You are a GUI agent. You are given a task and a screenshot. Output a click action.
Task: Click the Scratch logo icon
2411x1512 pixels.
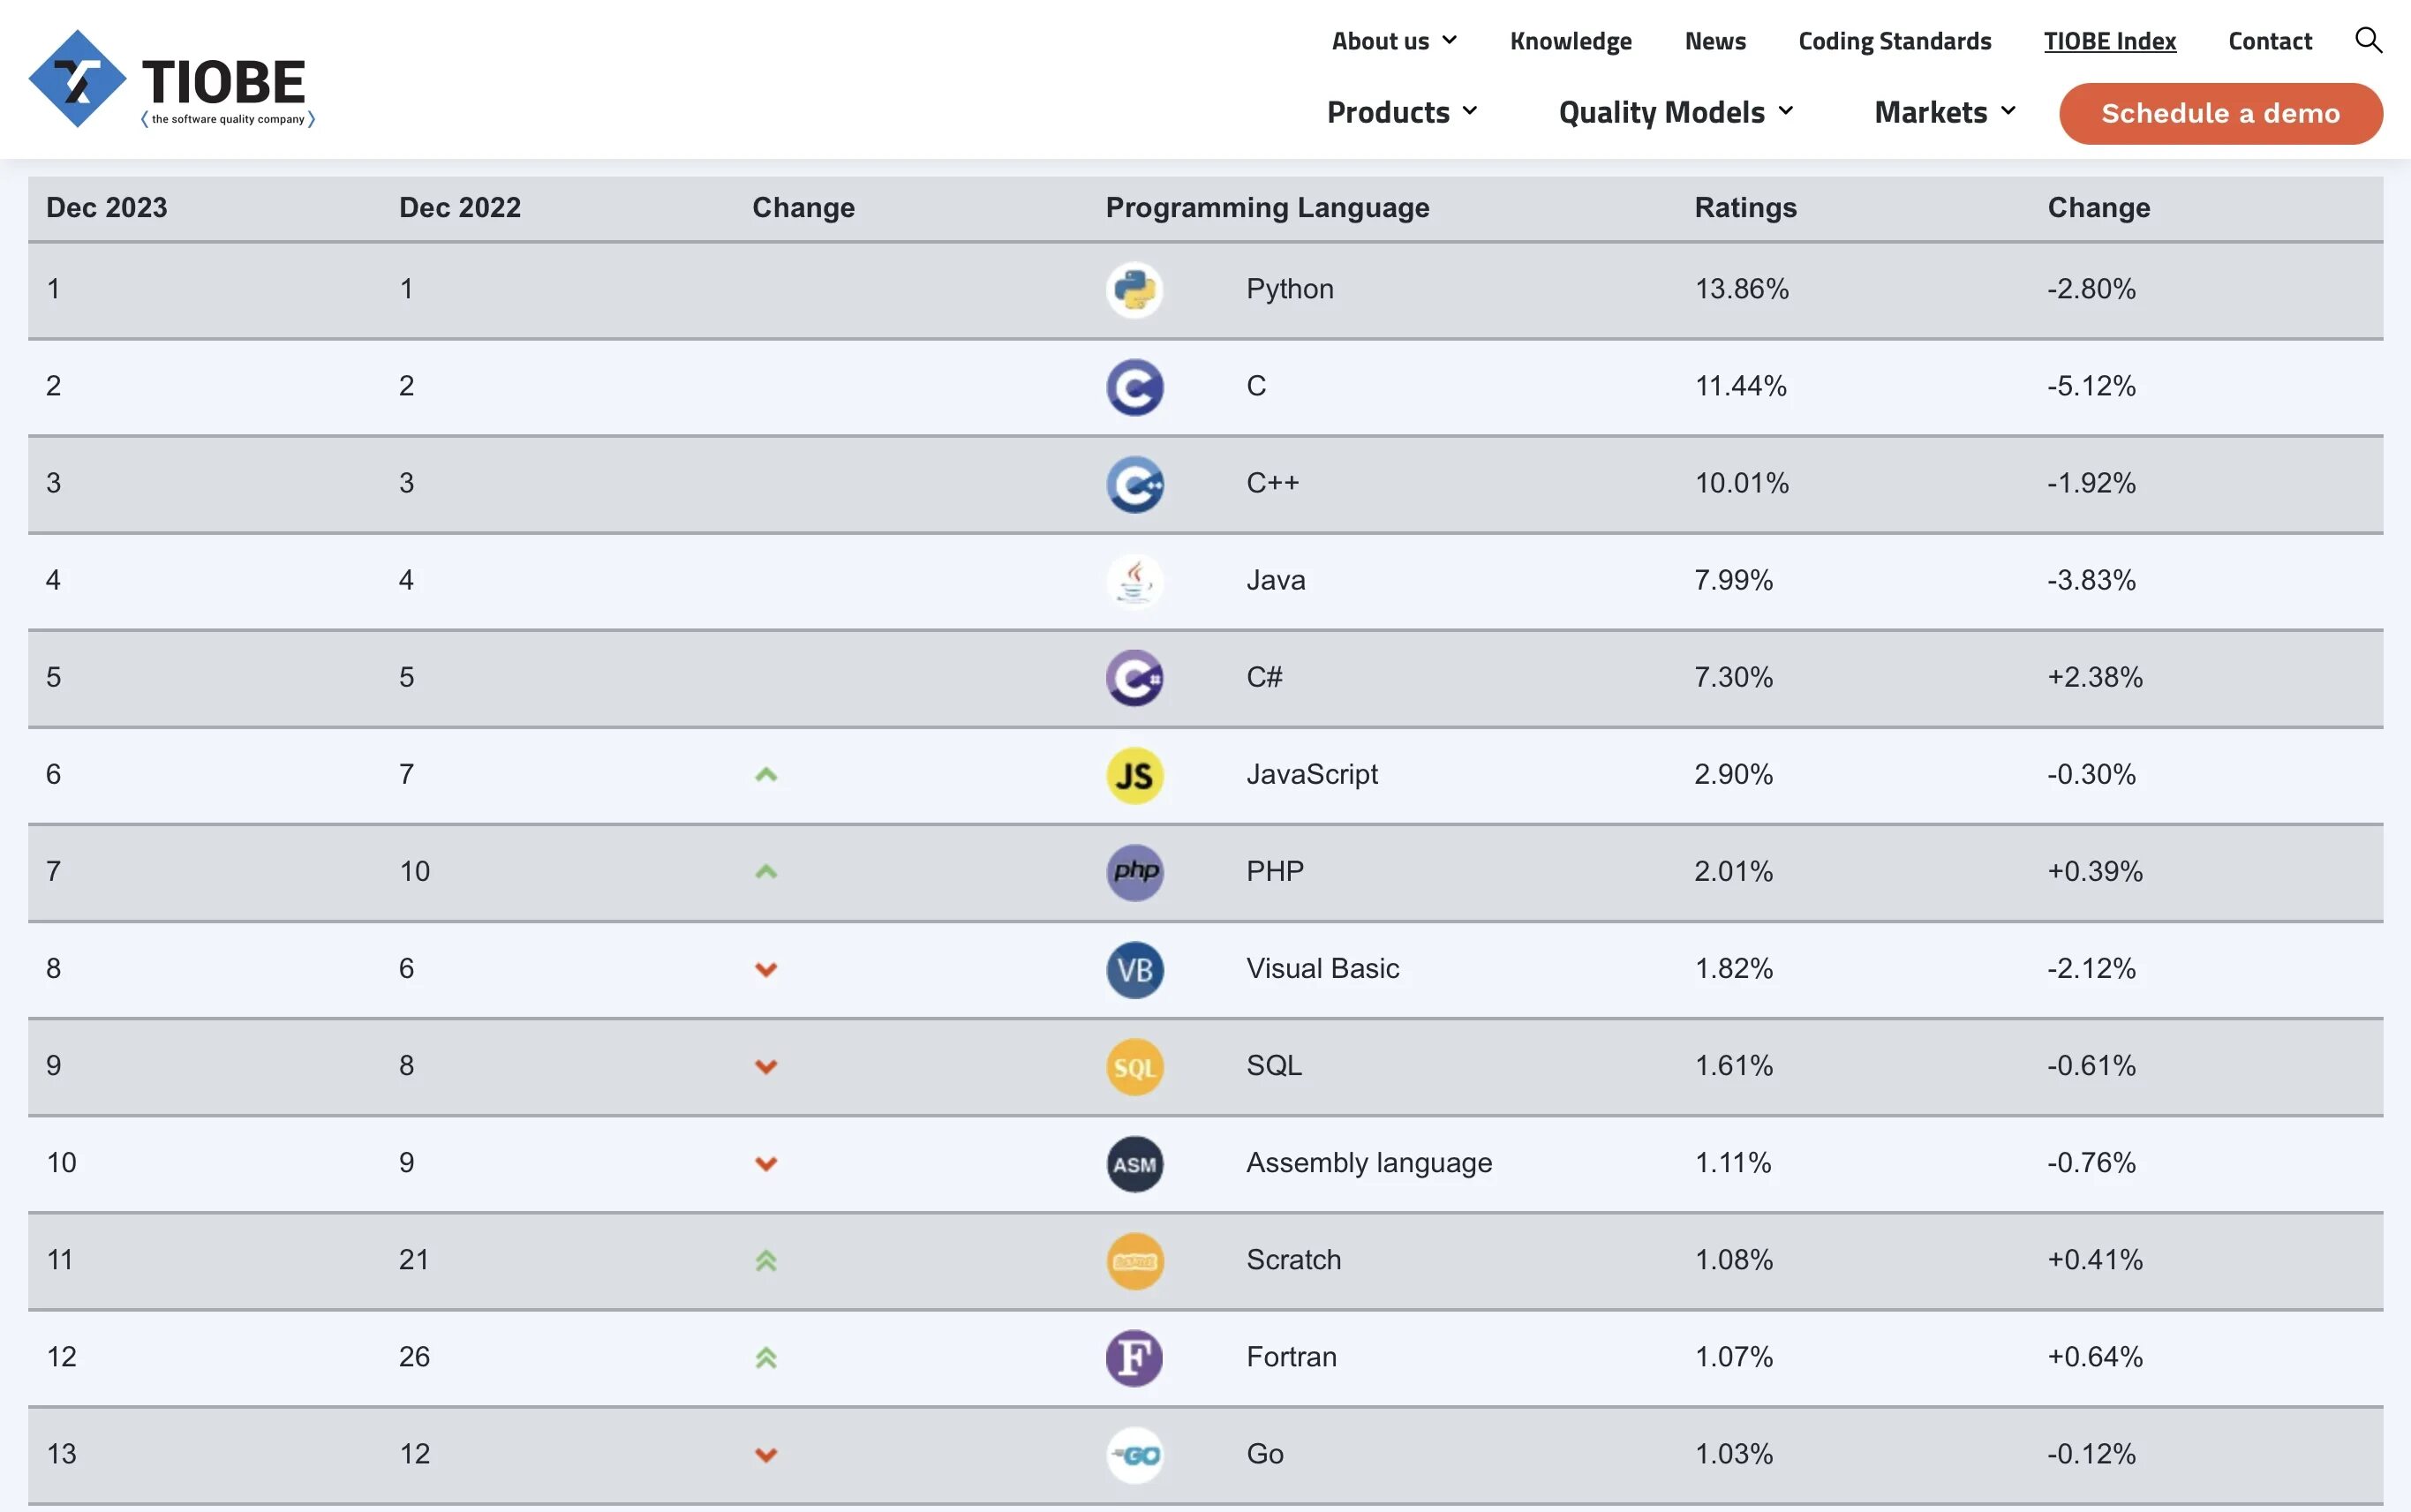(x=1134, y=1260)
